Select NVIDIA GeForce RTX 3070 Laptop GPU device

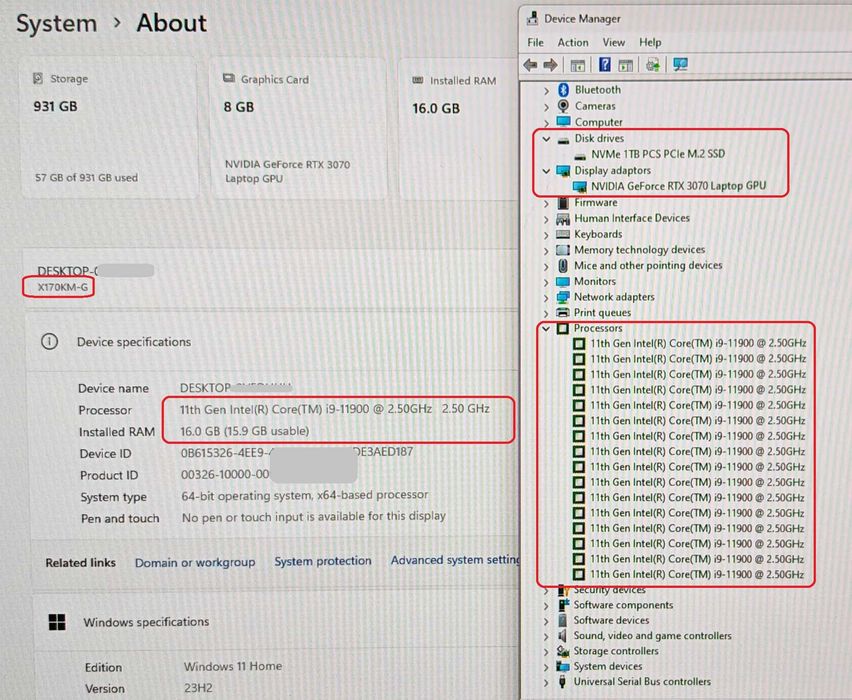(678, 186)
